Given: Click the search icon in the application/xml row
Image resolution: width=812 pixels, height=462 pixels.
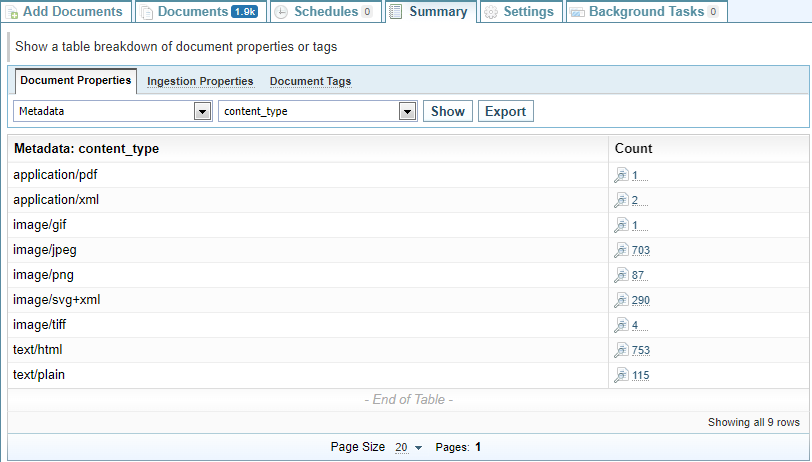Looking at the screenshot, I should click(621, 200).
